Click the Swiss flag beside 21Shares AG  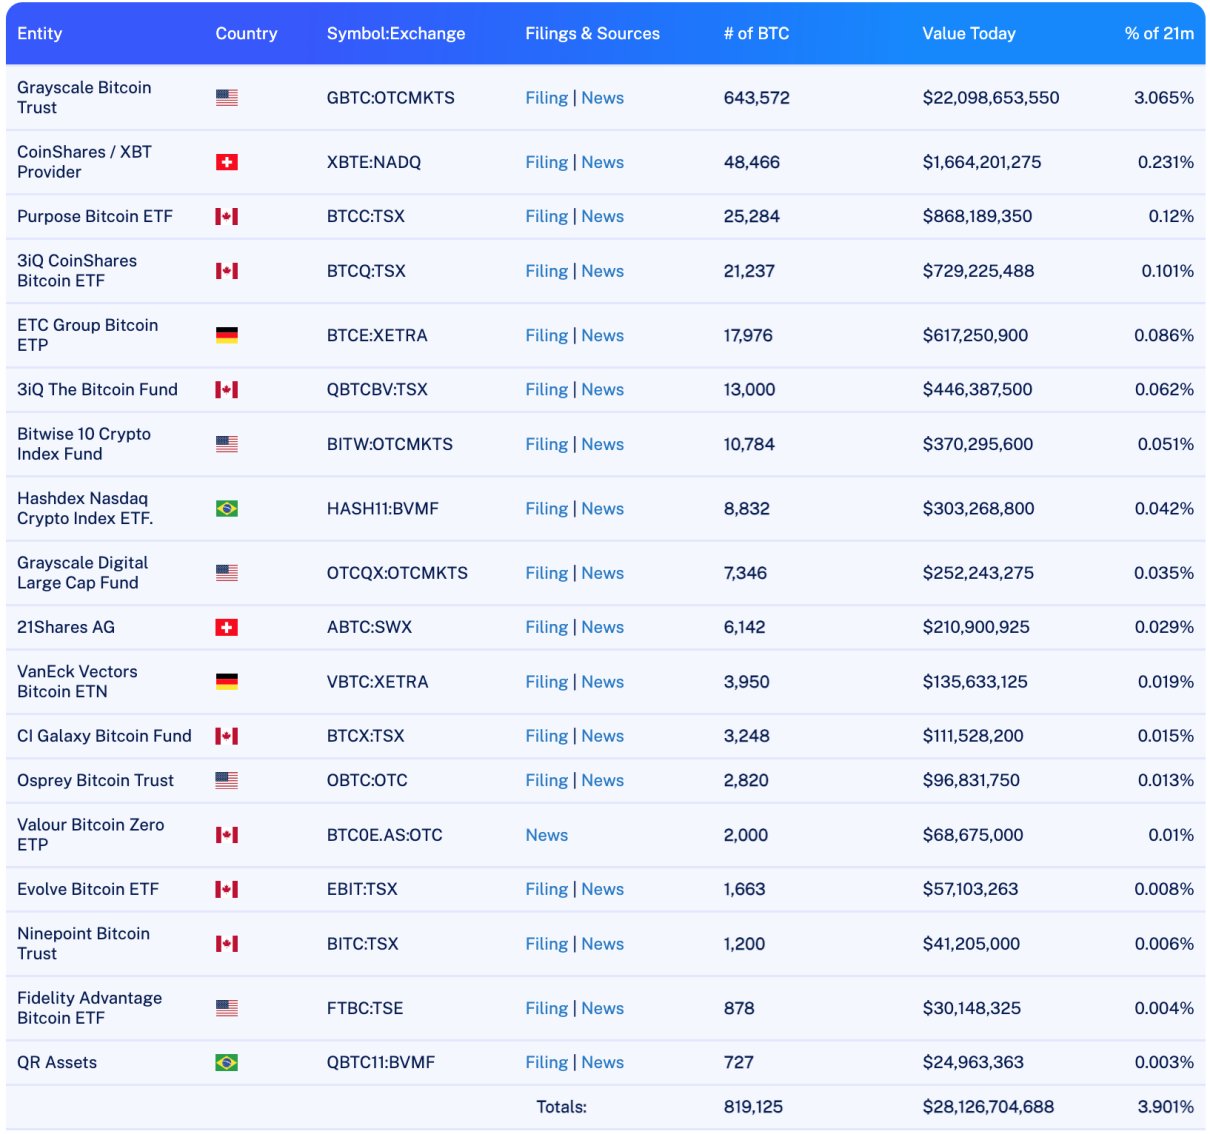click(x=227, y=628)
